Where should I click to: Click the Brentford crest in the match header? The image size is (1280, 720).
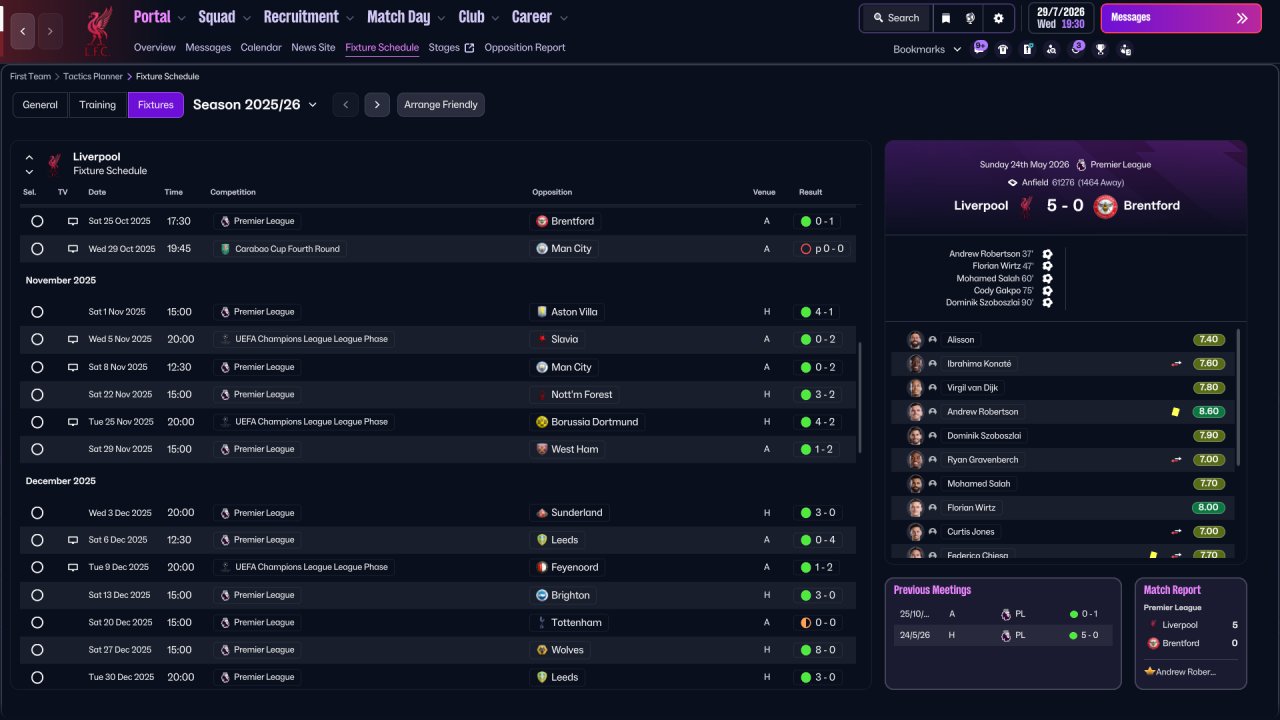coord(1105,206)
